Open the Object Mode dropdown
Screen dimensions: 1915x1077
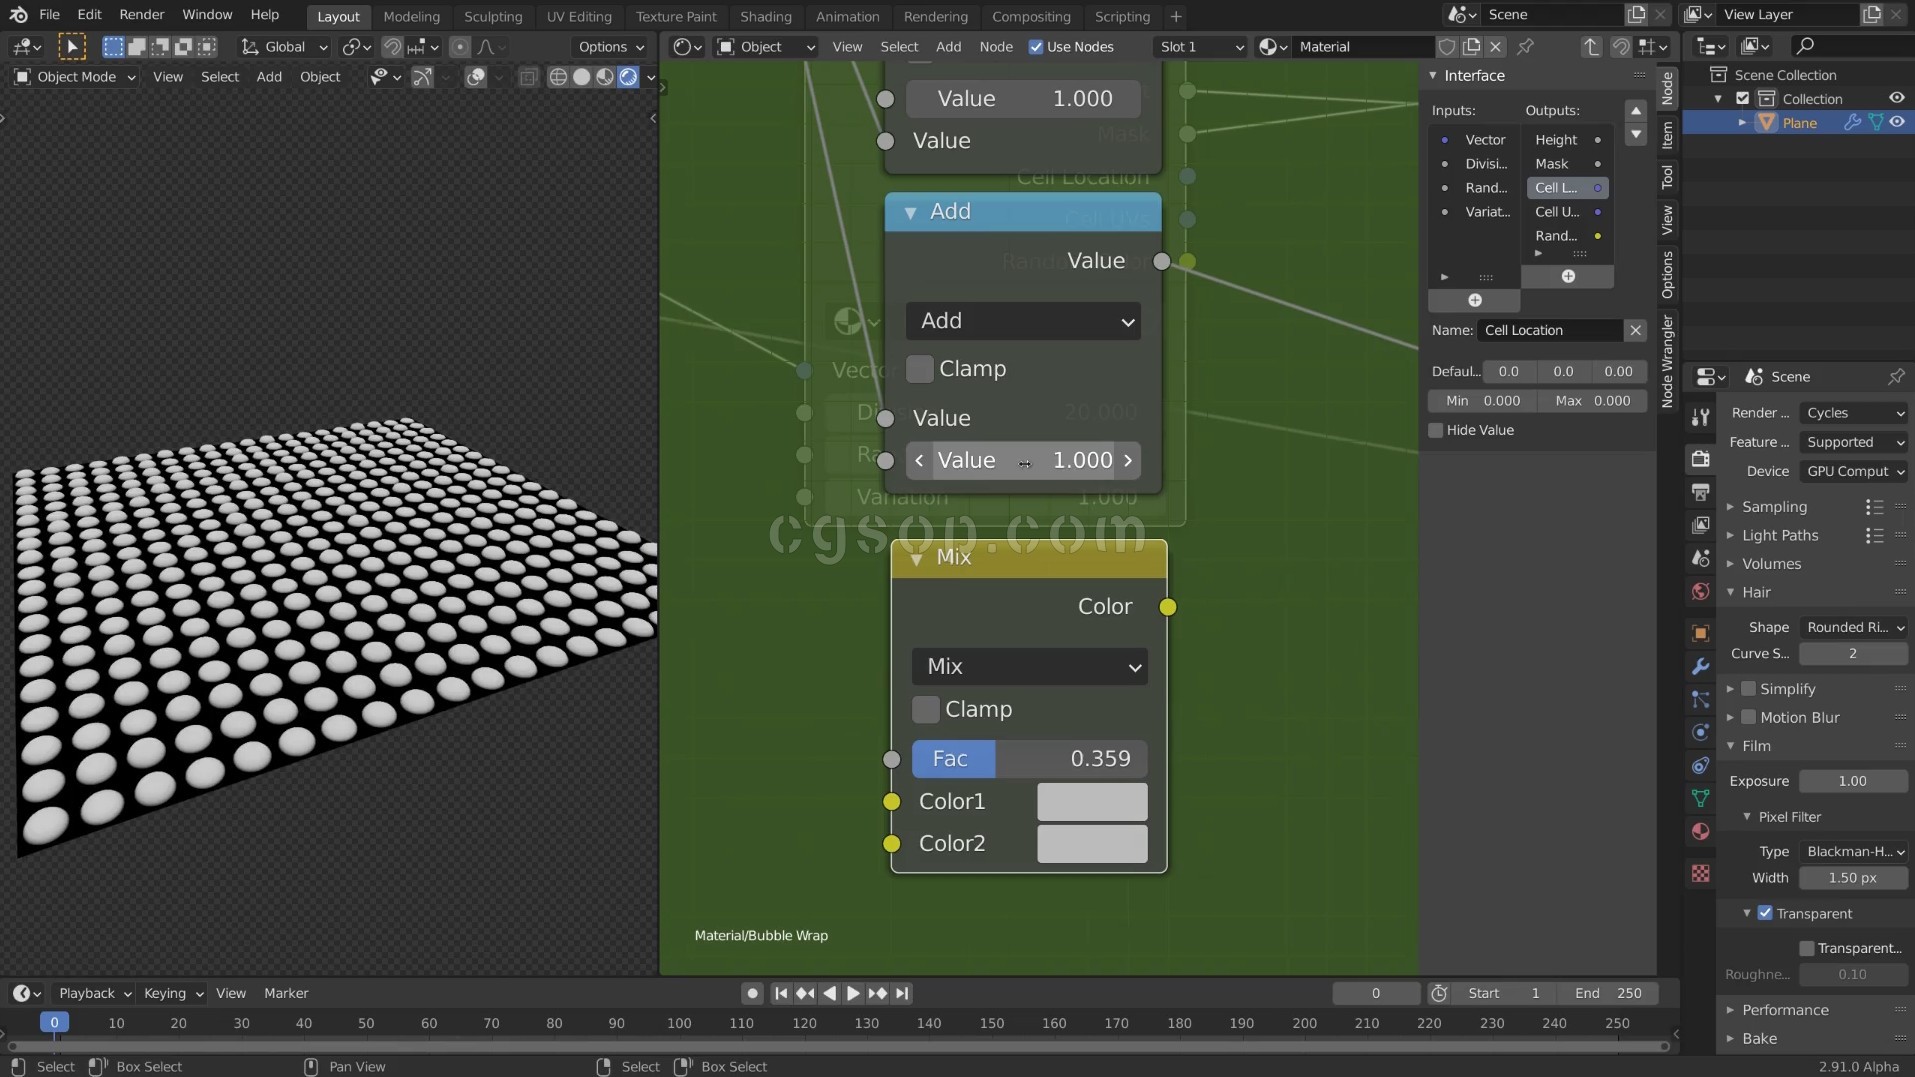pos(75,77)
